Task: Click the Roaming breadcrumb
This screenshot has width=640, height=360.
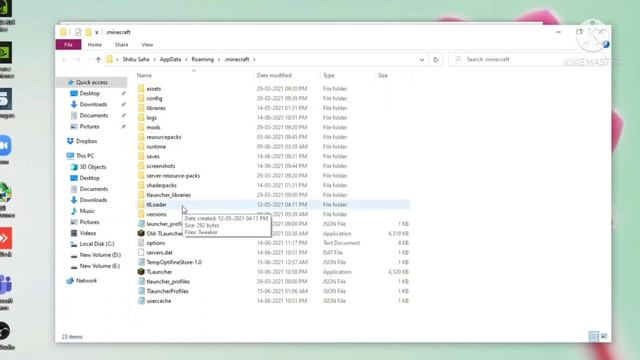Action: 202,60
